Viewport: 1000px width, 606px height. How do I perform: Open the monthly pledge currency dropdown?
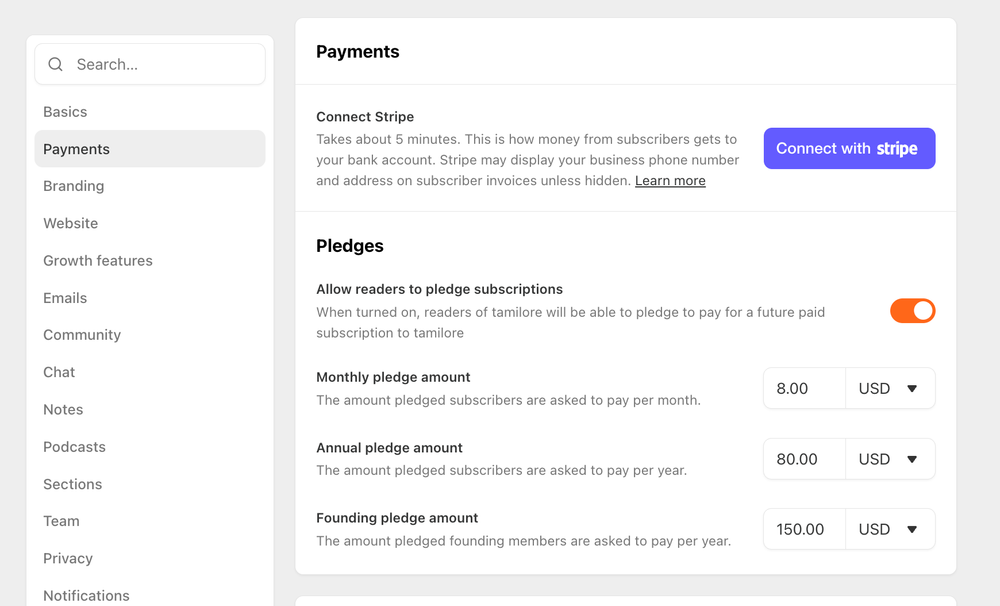pos(890,388)
